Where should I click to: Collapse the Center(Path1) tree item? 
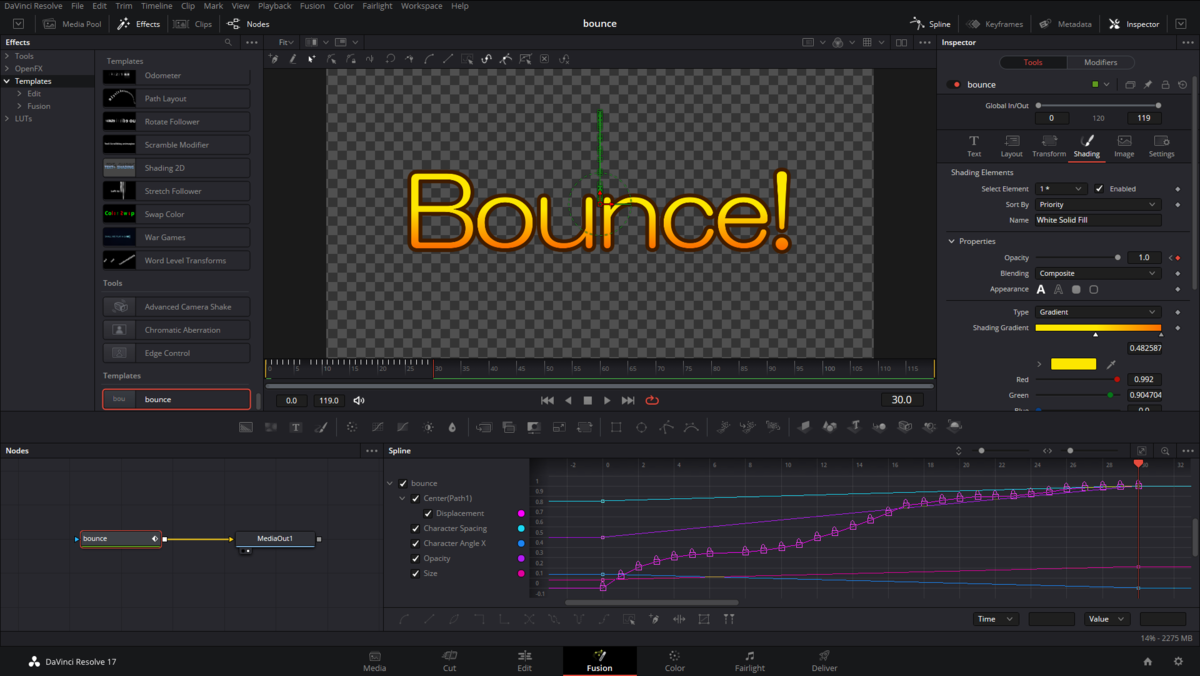tap(402, 498)
